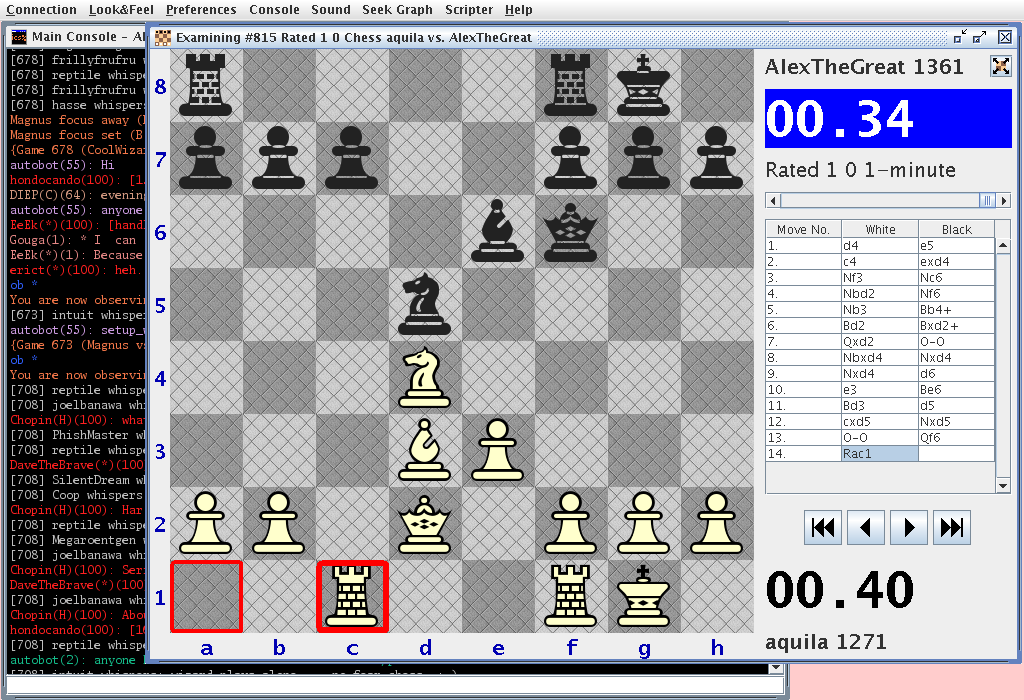Jump to the last move of the game
Image resolution: width=1024 pixels, height=700 pixels.
click(952, 527)
